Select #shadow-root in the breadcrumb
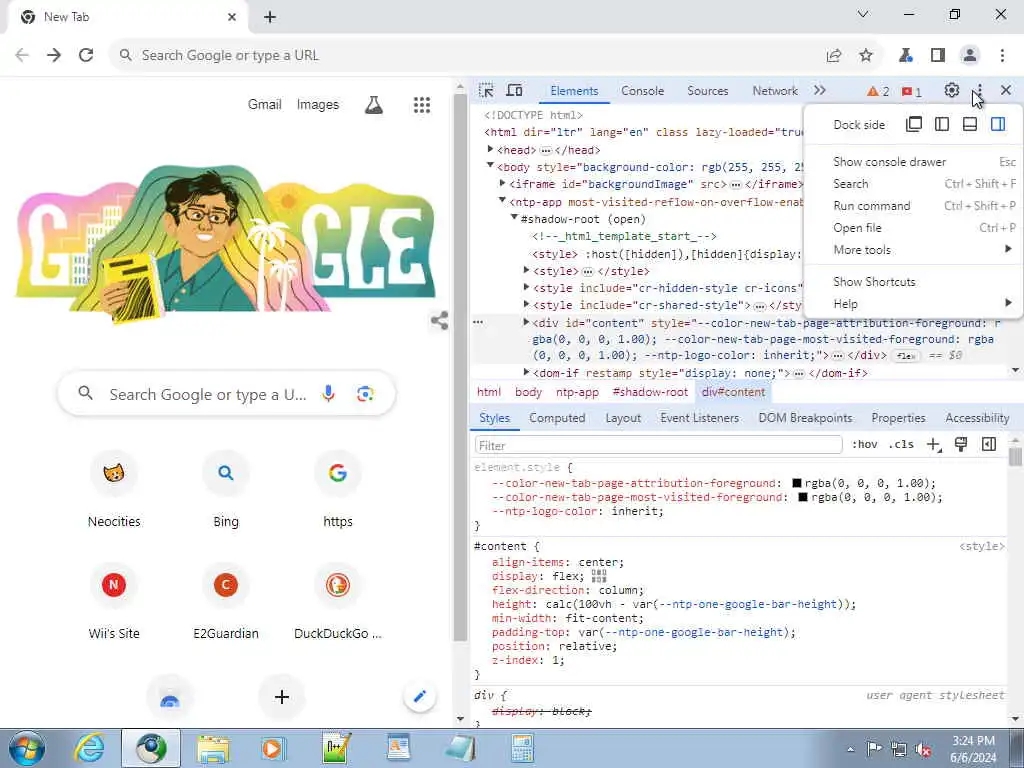 650,392
